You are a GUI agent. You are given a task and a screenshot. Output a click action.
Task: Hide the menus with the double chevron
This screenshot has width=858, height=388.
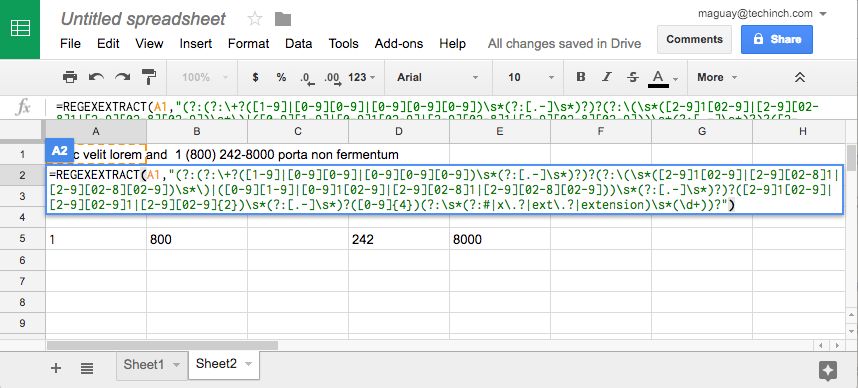tap(799, 77)
